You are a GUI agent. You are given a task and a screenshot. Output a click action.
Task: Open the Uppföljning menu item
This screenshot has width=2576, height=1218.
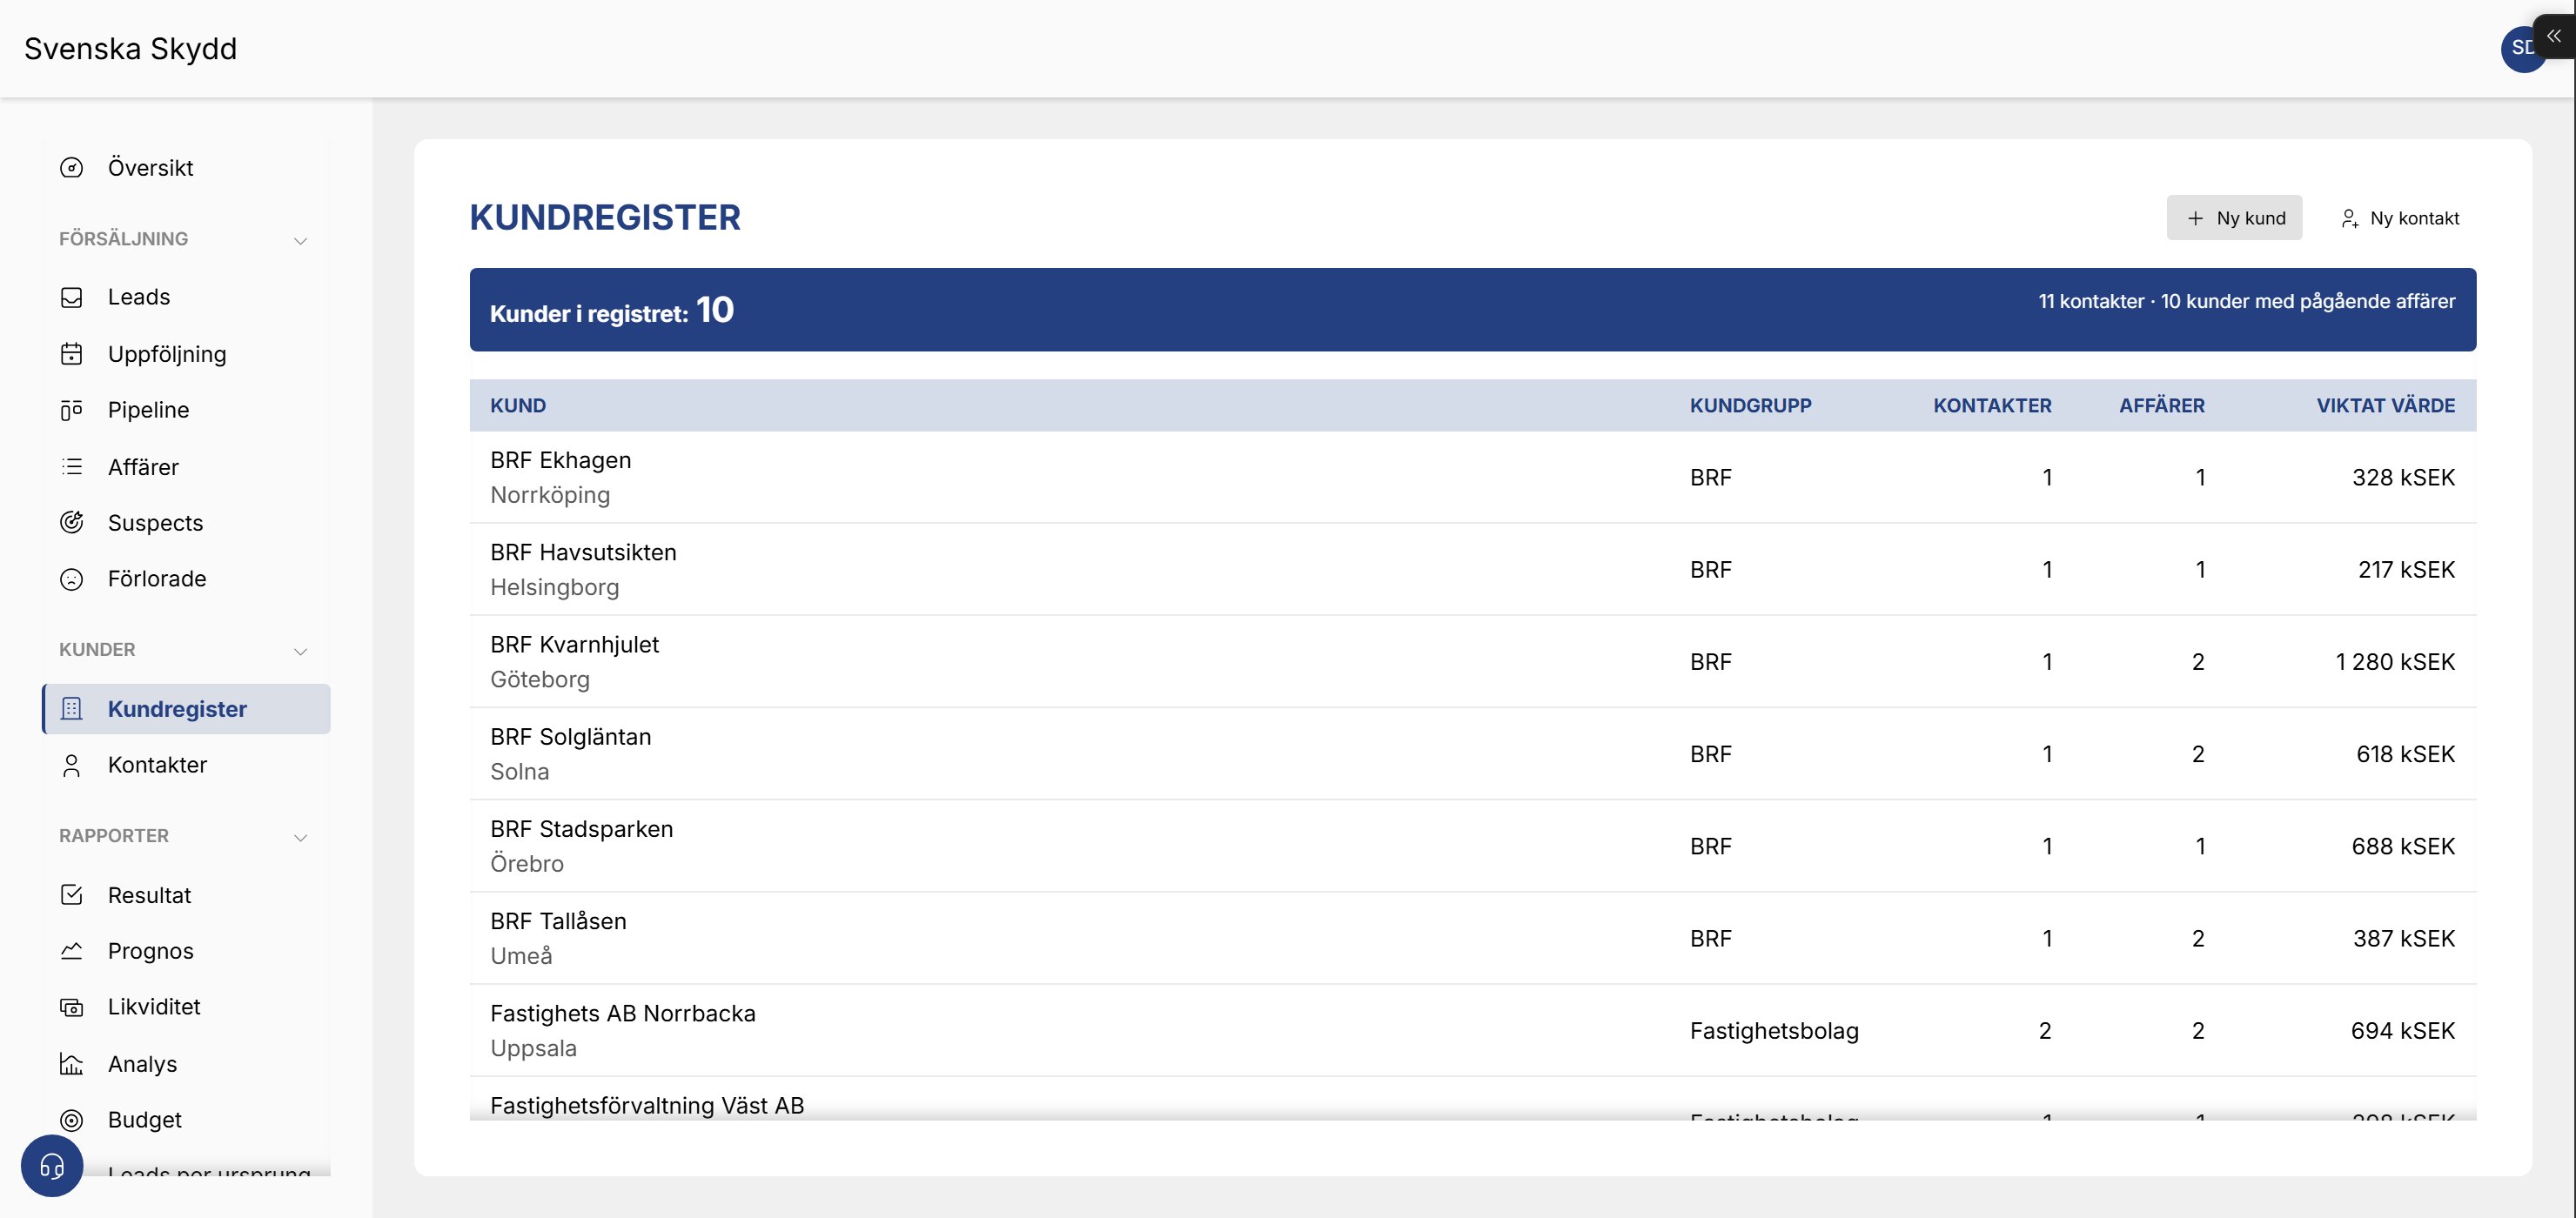tap(186, 354)
